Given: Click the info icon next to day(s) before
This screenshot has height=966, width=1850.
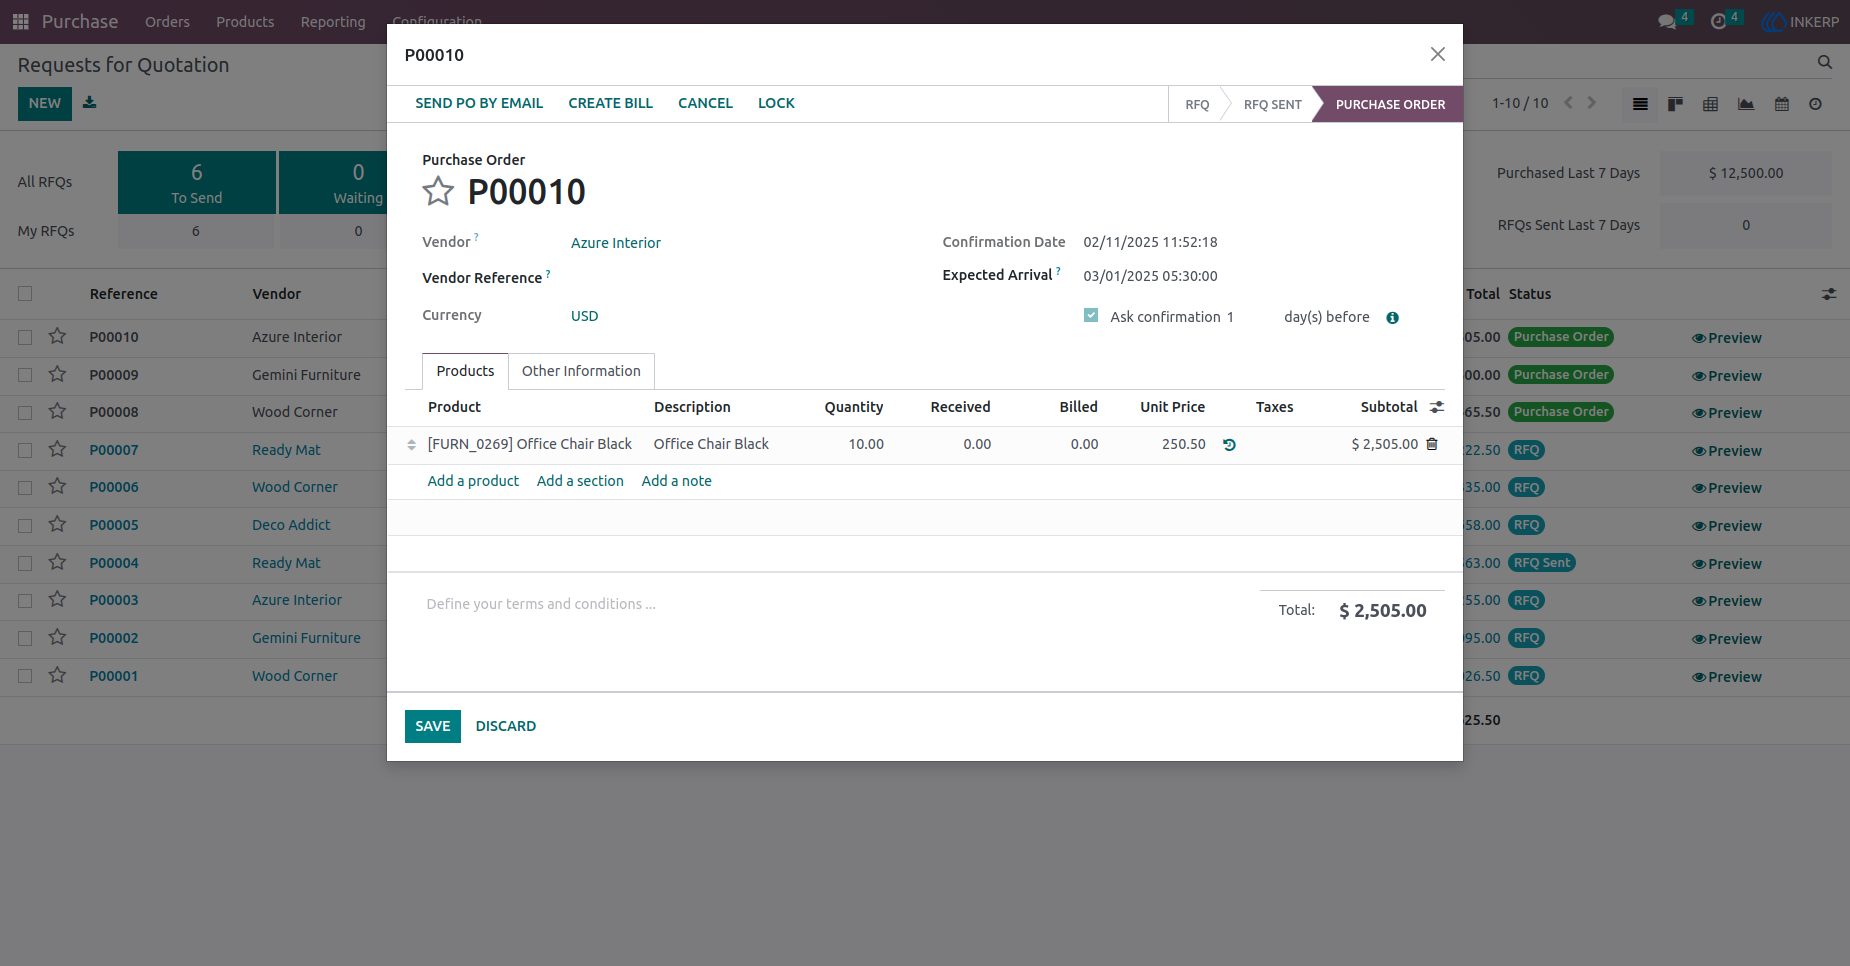Looking at the screenshot, I should click(1392, 318).
